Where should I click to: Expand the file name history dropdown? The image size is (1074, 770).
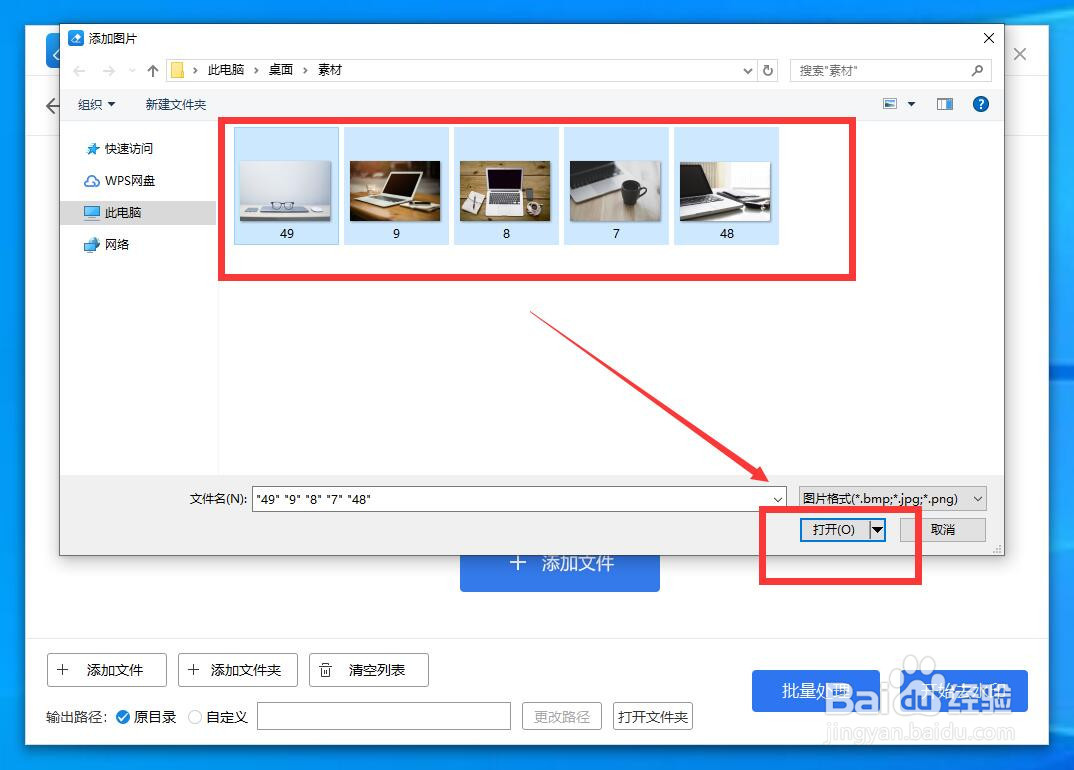point(777,499)
